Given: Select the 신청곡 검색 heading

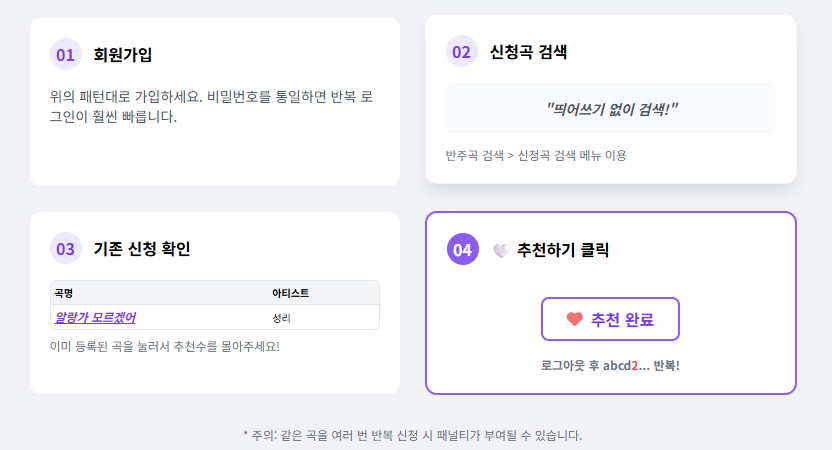Looking at the screenshot, I should pos(528,52).
